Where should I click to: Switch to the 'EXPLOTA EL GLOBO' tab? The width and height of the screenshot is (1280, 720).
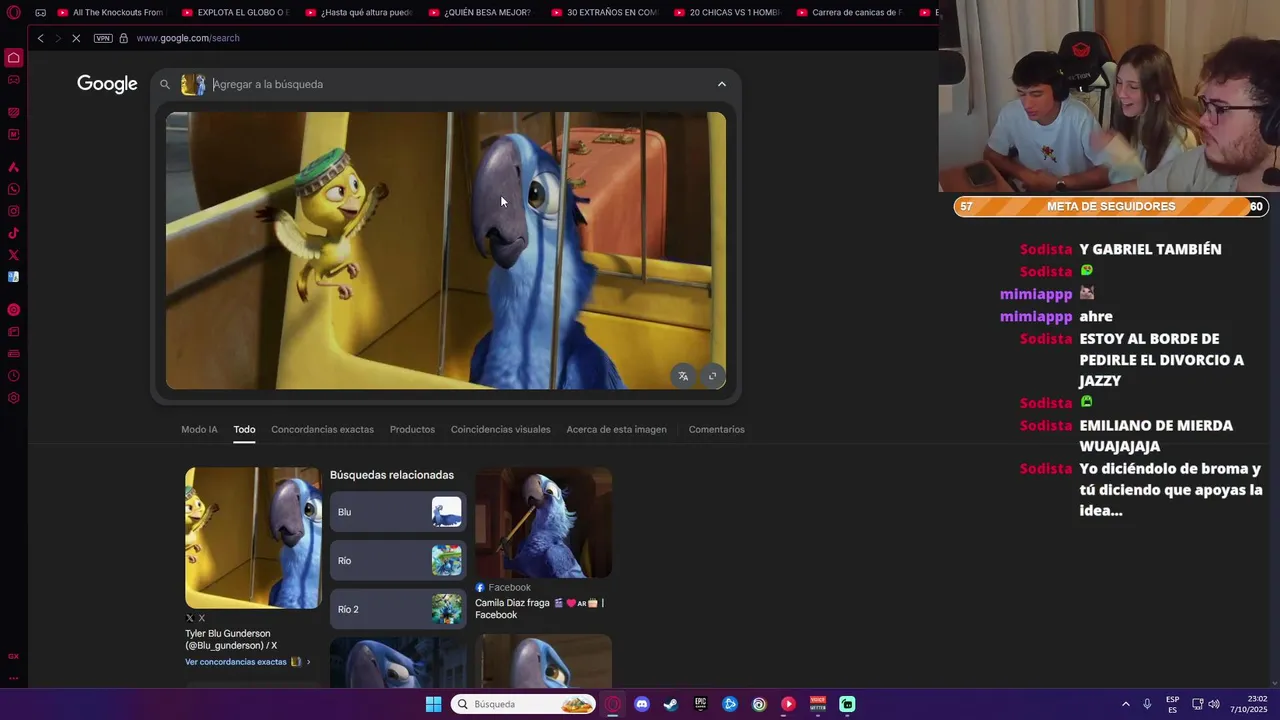point(235,13)
